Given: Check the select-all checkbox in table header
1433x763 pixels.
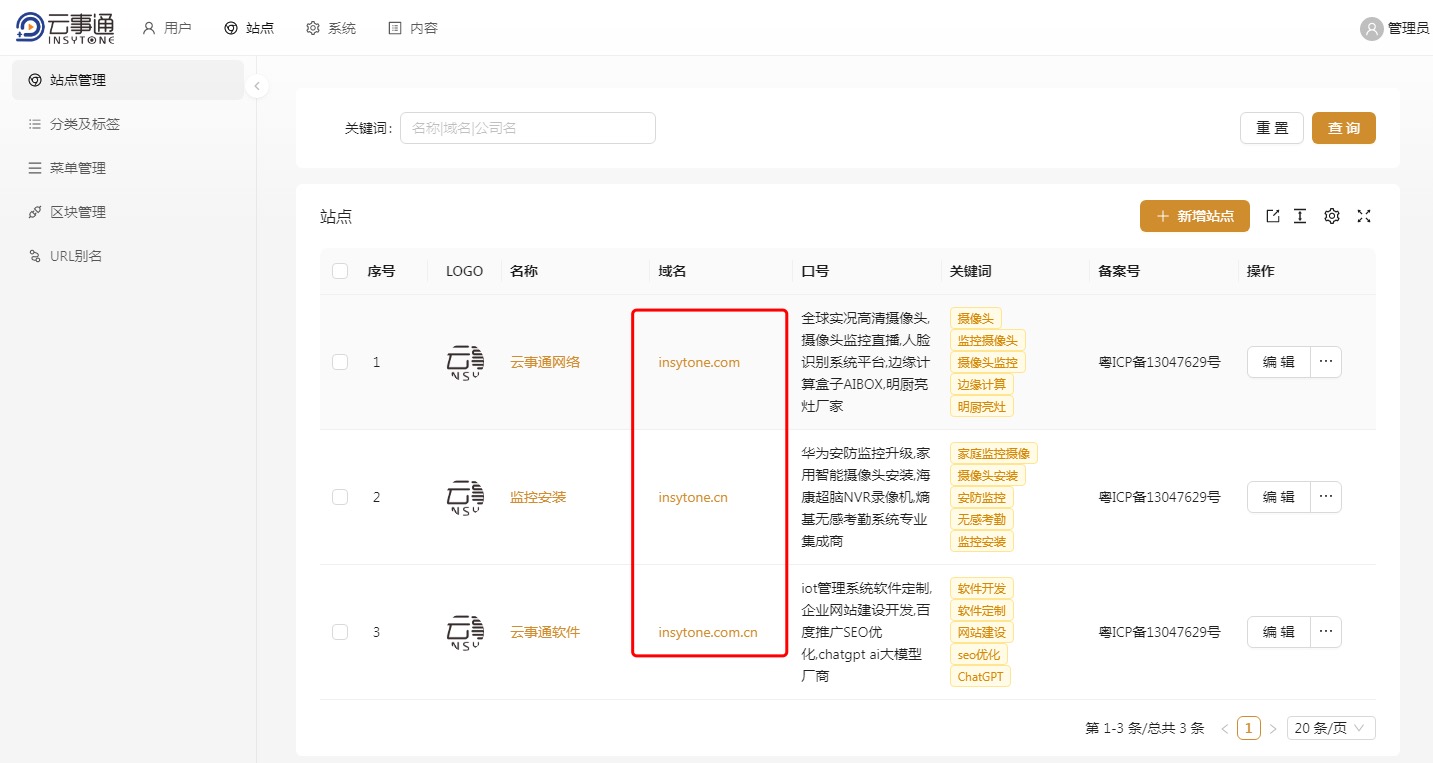Looking at the screenshot, I should [x=339, y=270].
